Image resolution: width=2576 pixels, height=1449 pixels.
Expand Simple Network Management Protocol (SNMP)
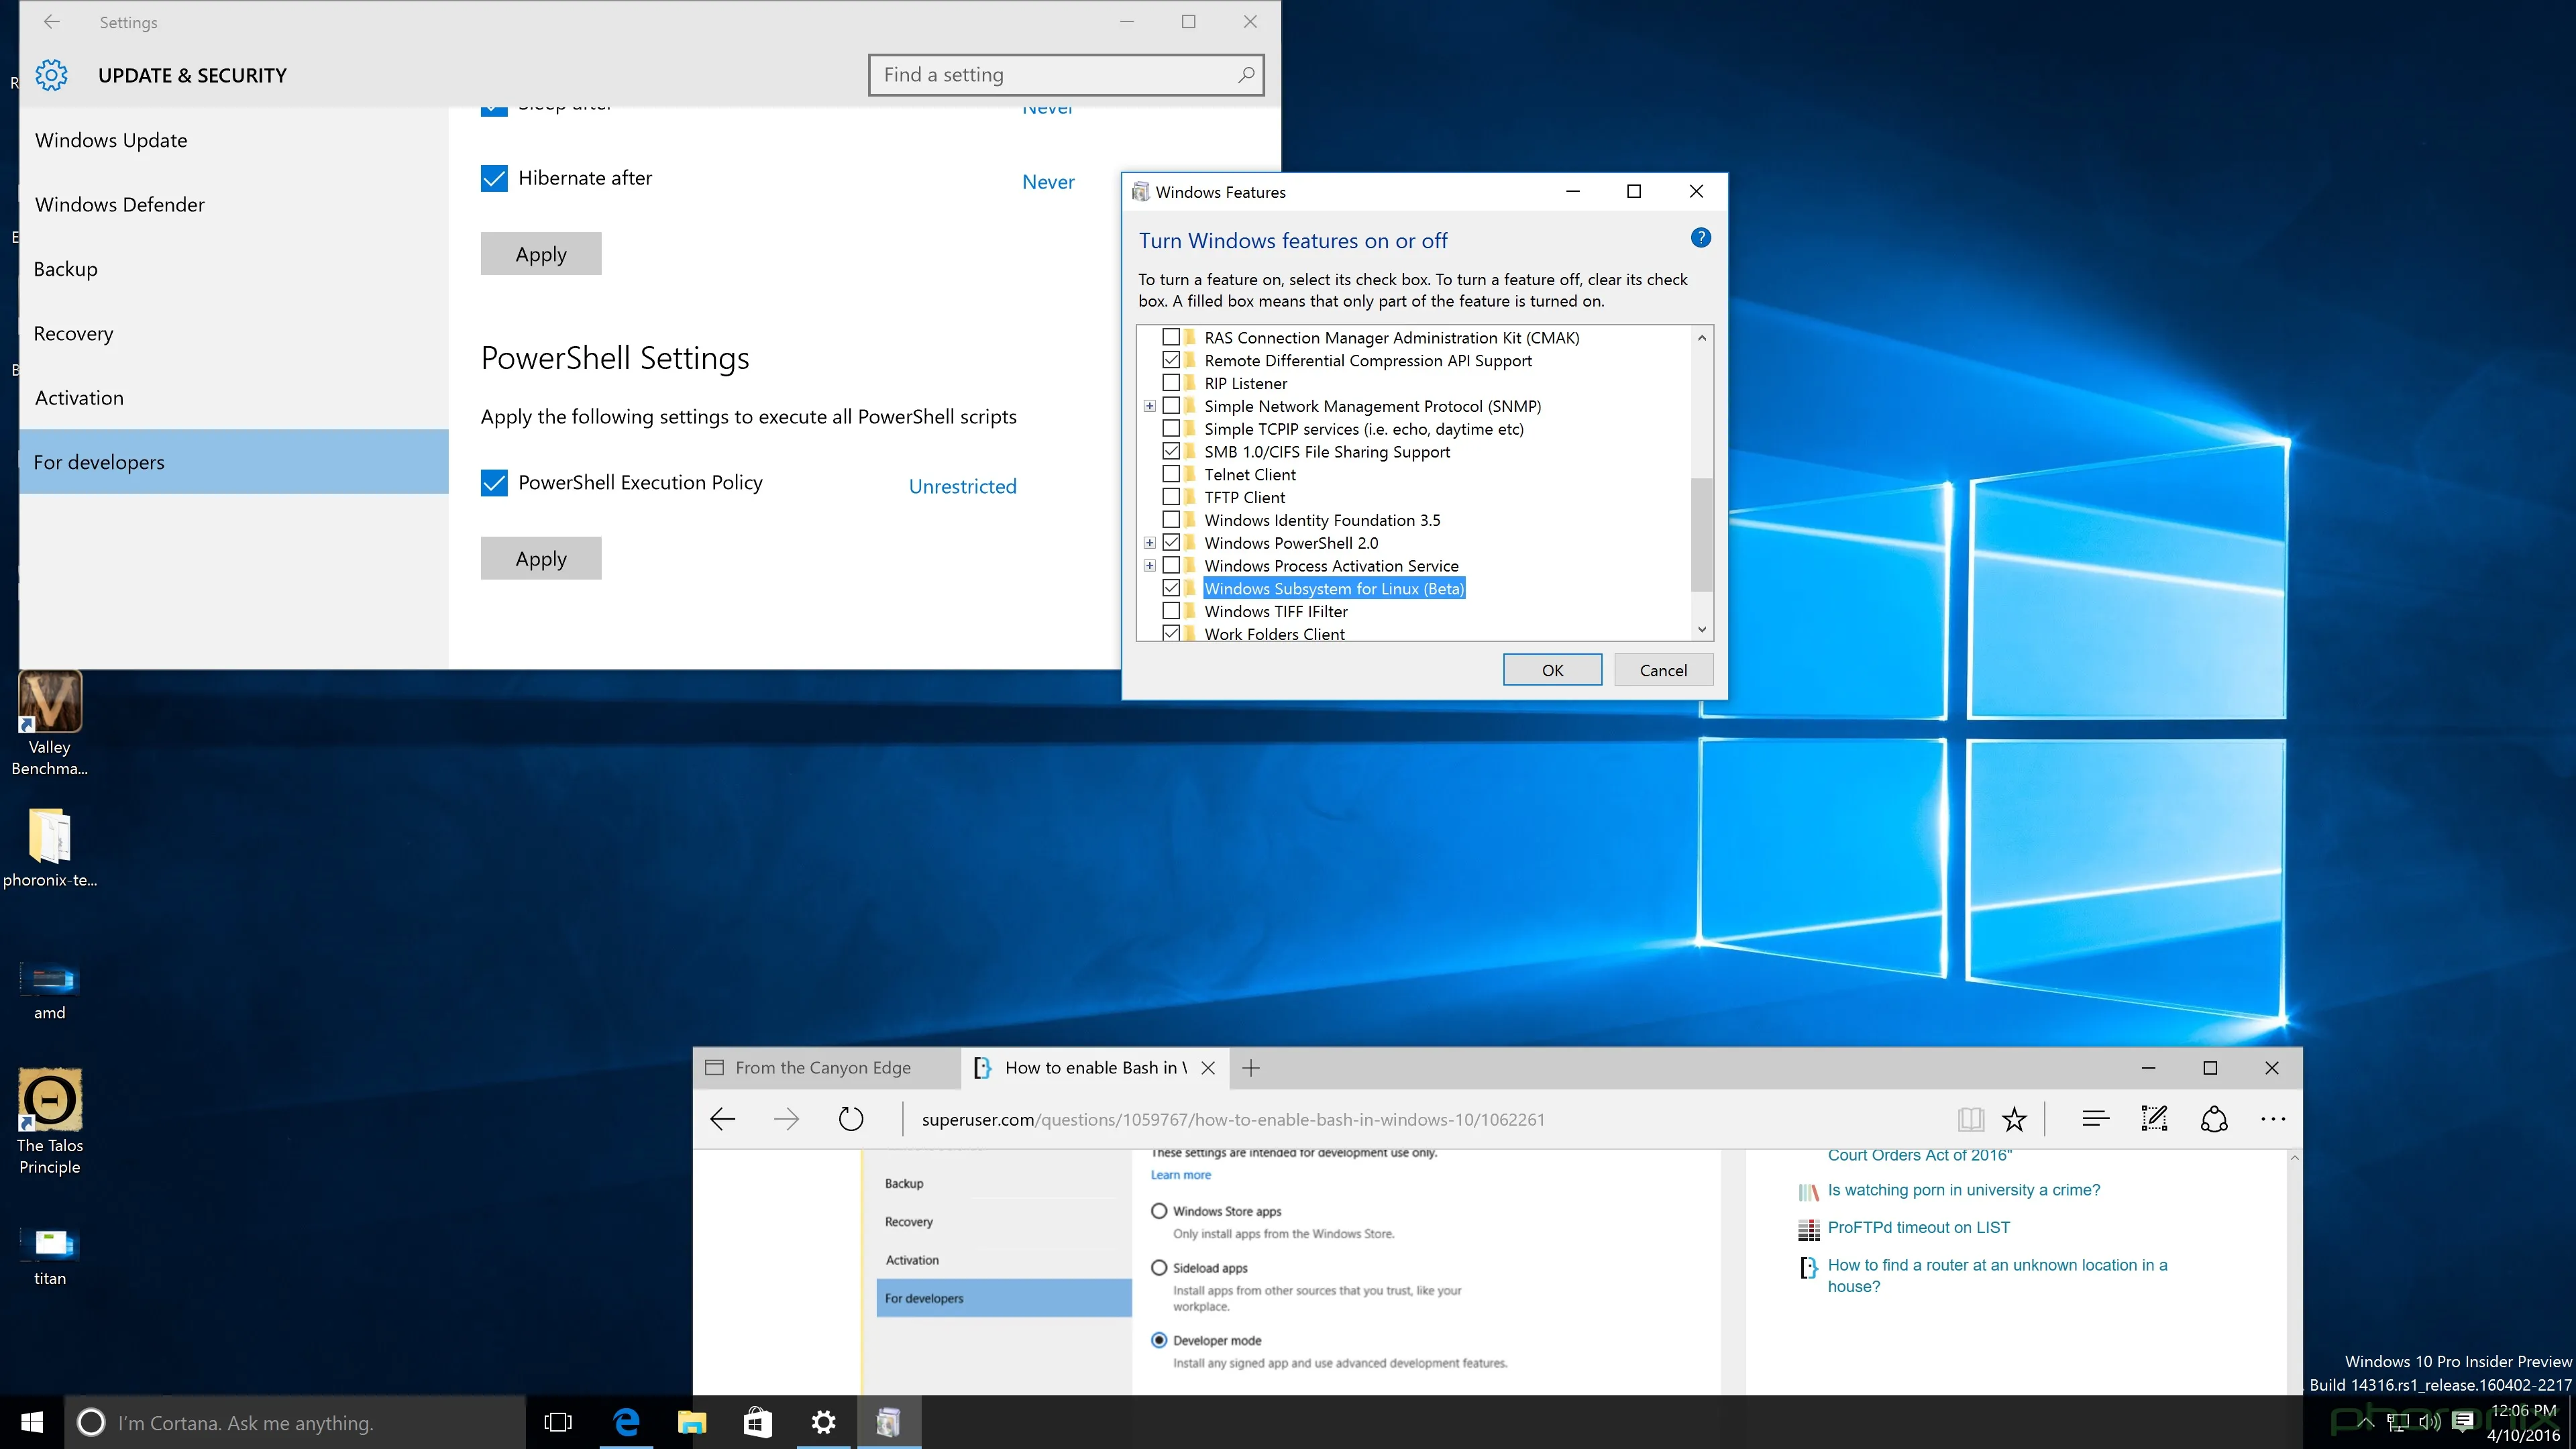point(1150,406)
